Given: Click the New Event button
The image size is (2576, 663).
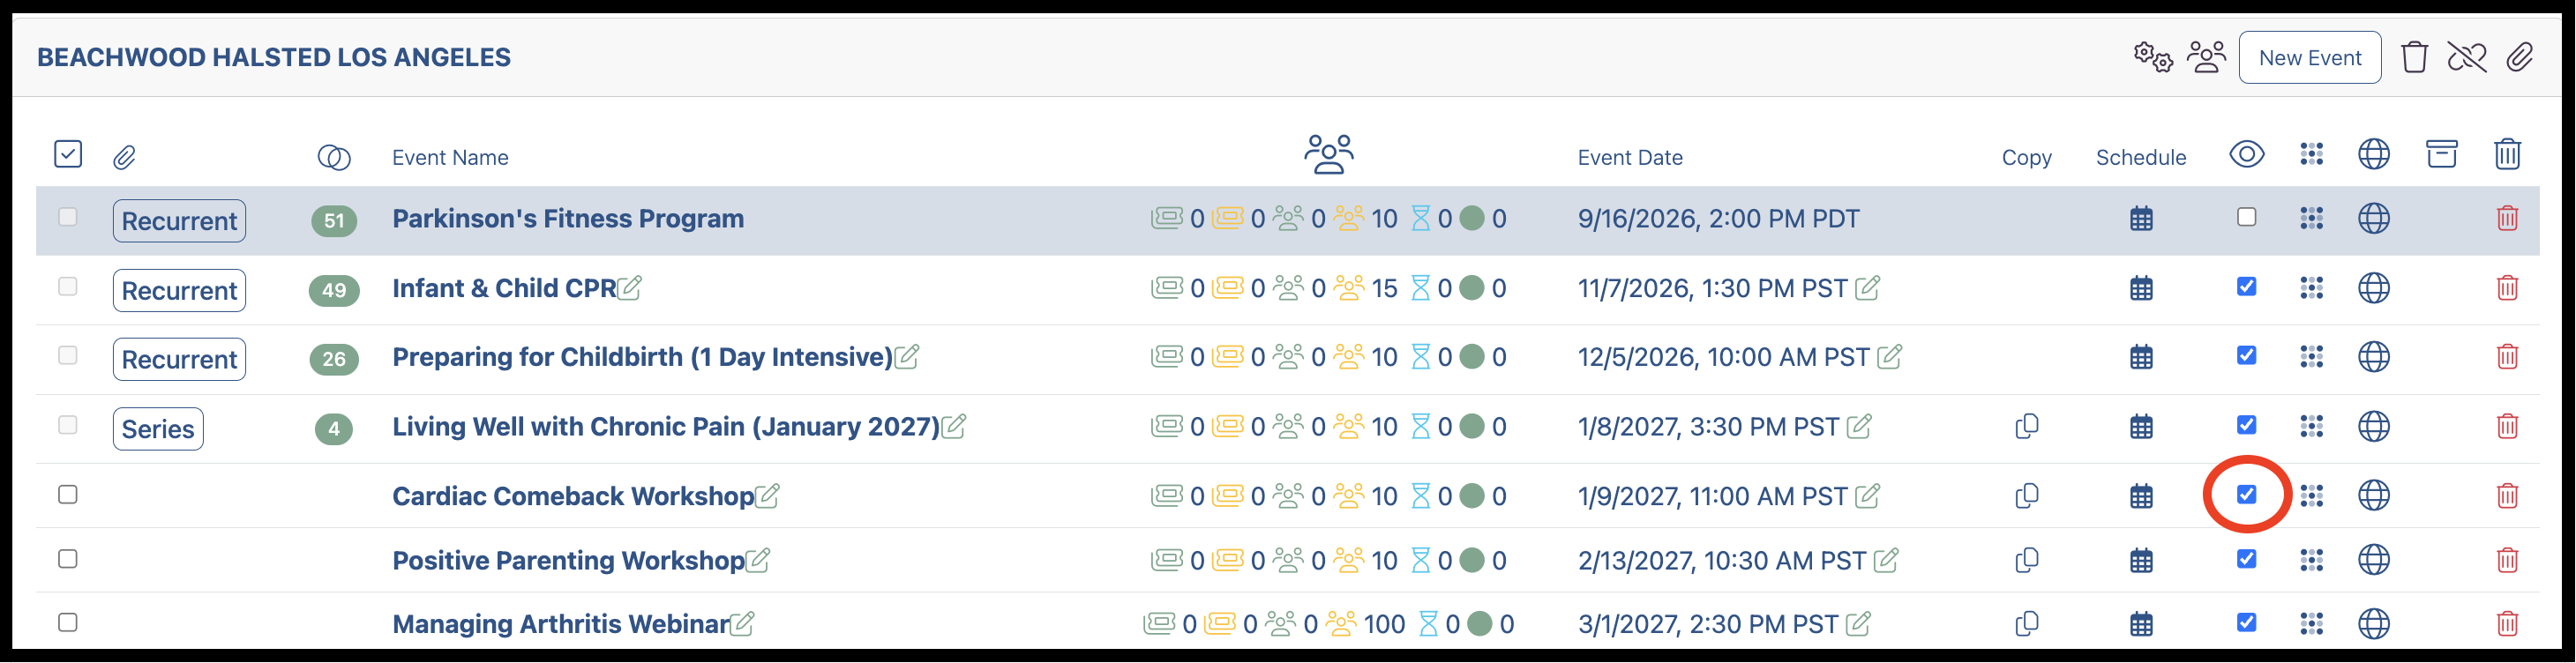Looking at the screenshot, I should tap(2309, 58).
